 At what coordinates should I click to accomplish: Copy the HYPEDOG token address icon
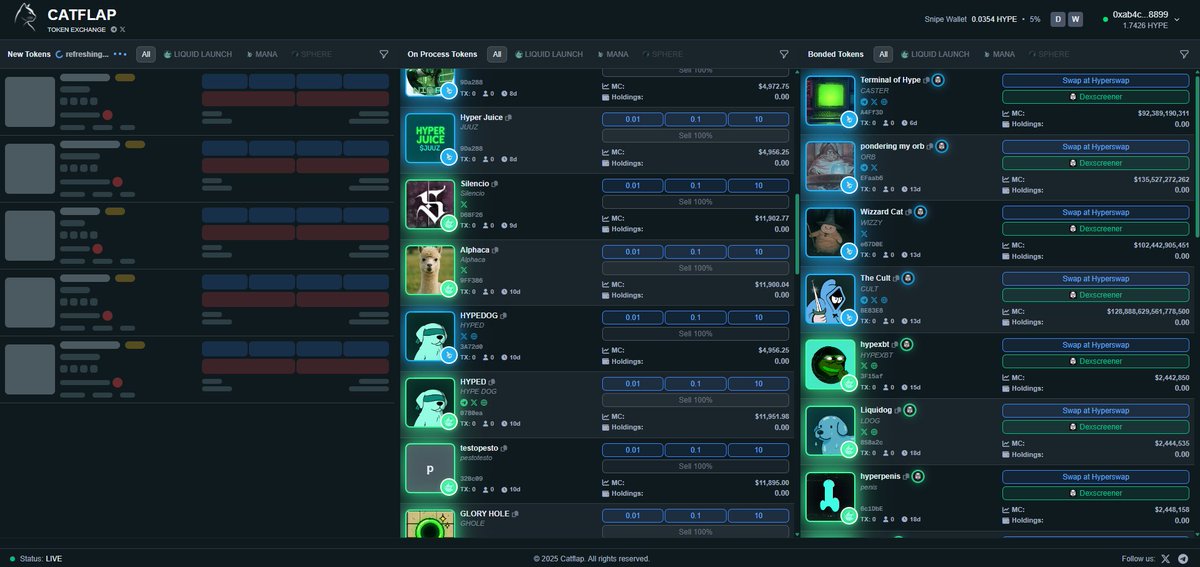pos(503,316)
